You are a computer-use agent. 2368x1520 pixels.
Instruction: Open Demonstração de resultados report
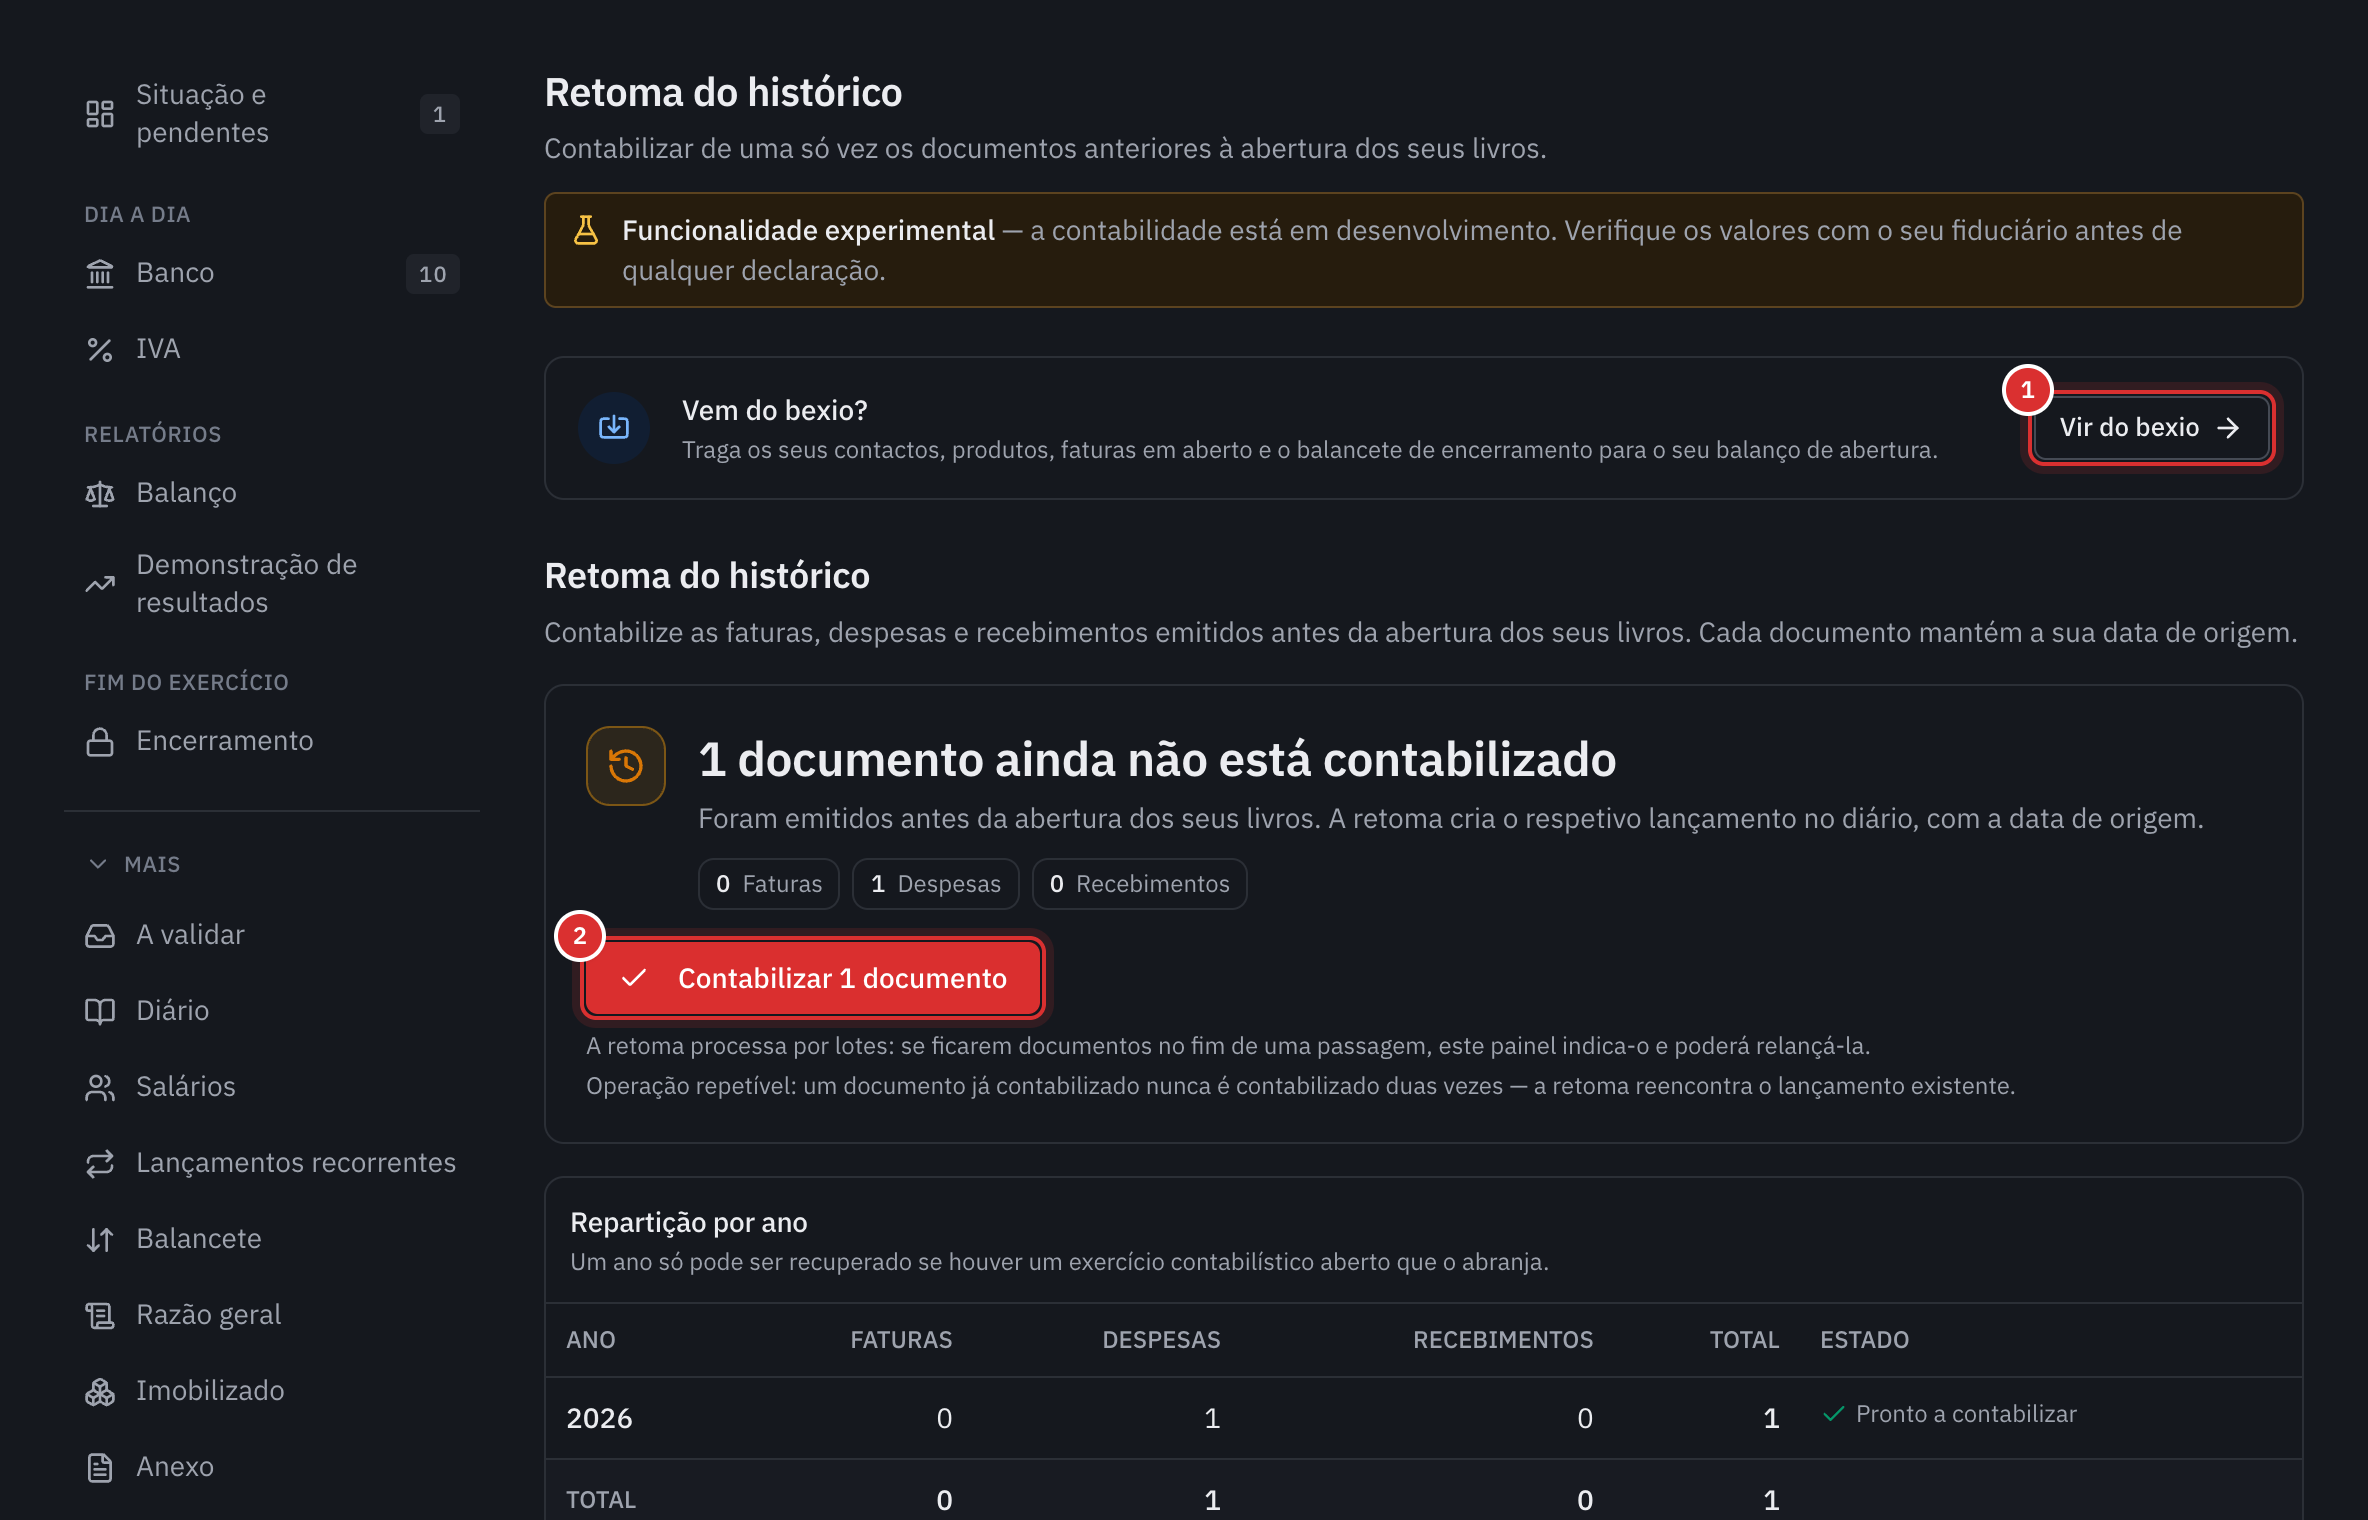coord(272,584)
